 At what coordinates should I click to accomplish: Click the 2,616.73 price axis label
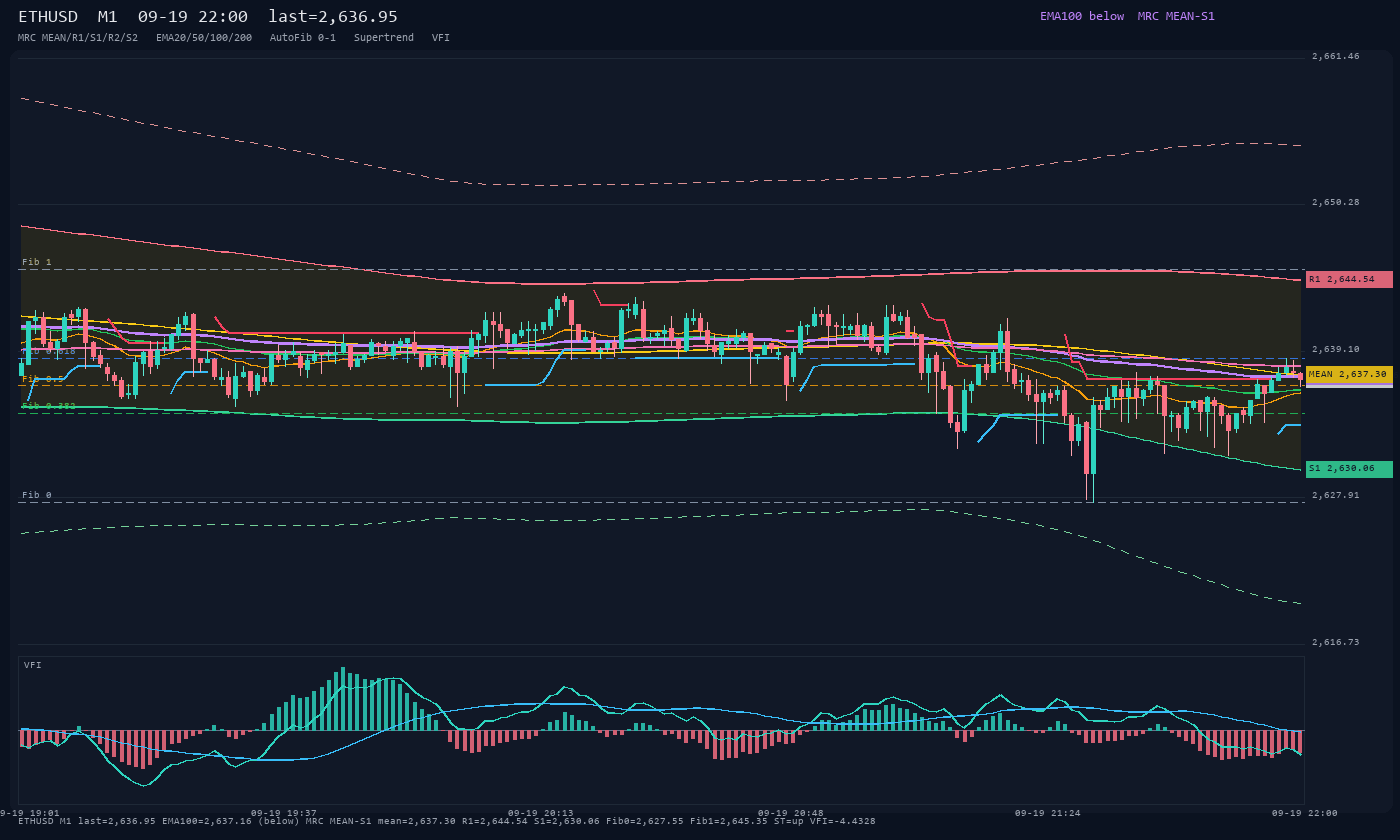tap(1336, 643)
